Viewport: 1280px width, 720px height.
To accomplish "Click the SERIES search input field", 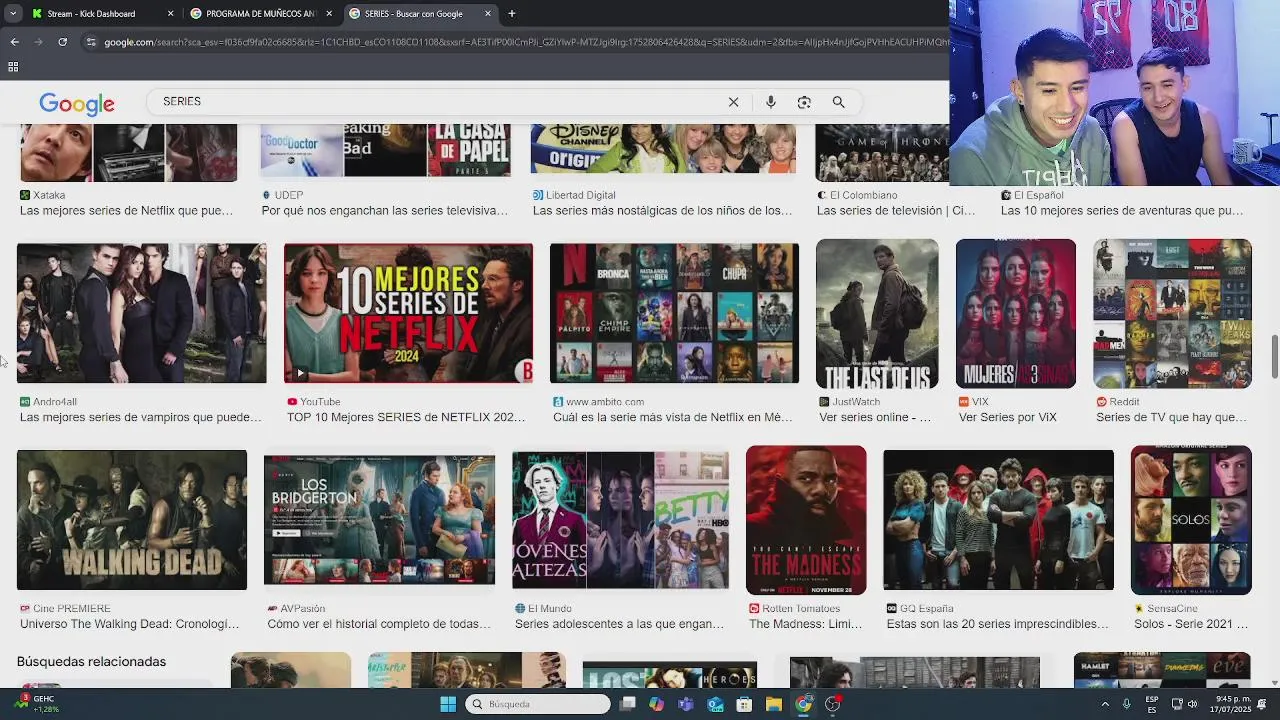I will [440, 102].
